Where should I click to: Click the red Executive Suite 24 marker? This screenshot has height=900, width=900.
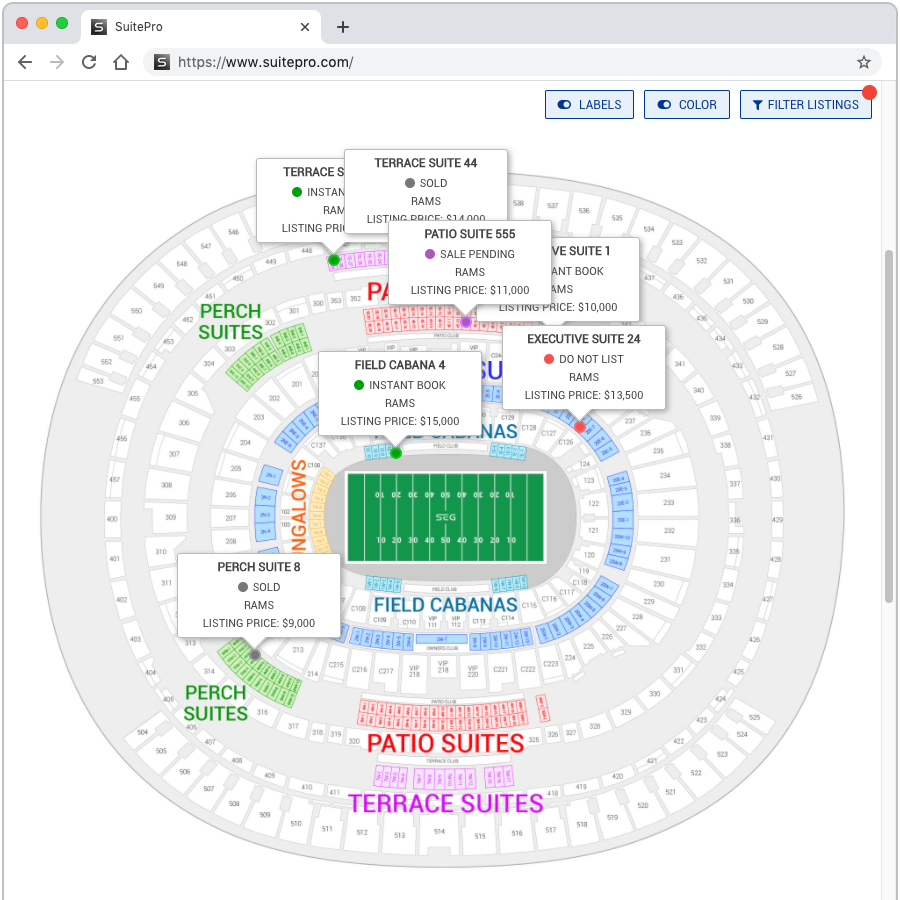coord(580,427)
